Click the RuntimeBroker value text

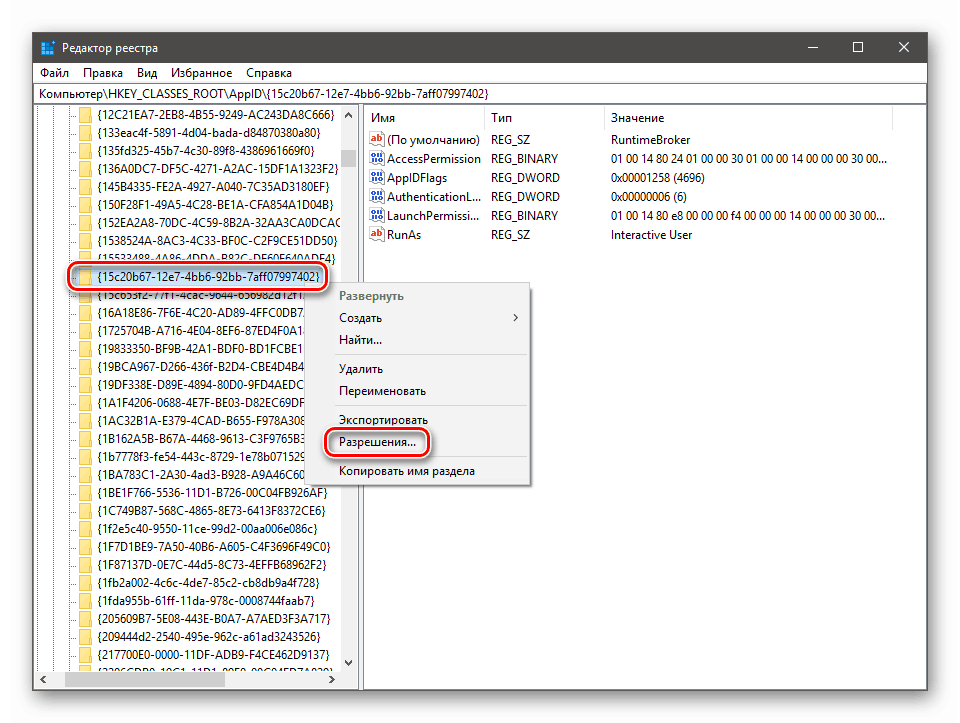pyautogui.click(x=650, y=140)
